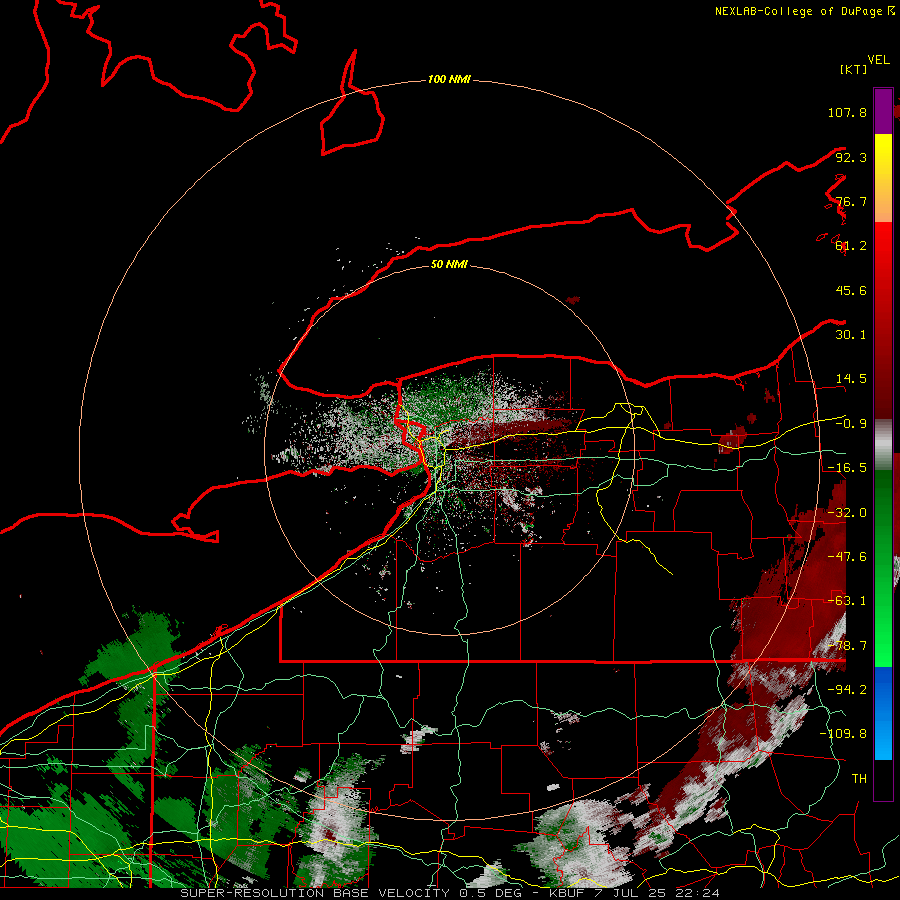Click the "50 NMI" range ring label

click(449, 264)
